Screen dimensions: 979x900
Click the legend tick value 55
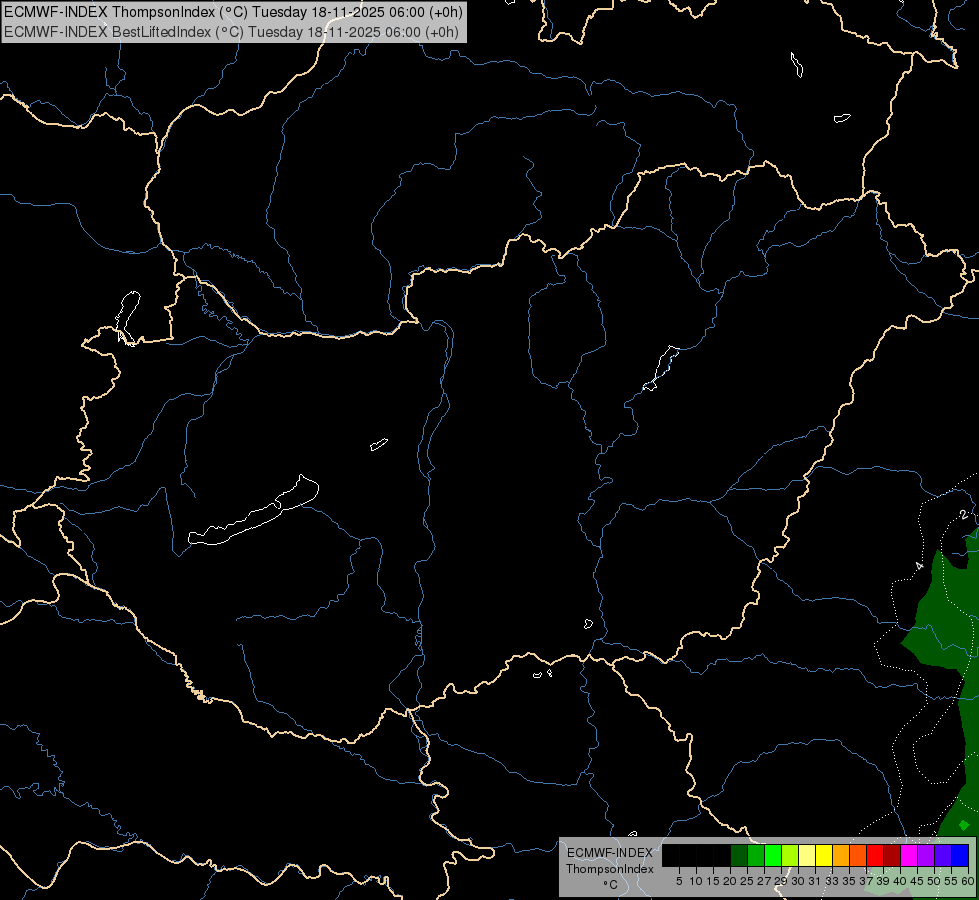tap(951, 881)
